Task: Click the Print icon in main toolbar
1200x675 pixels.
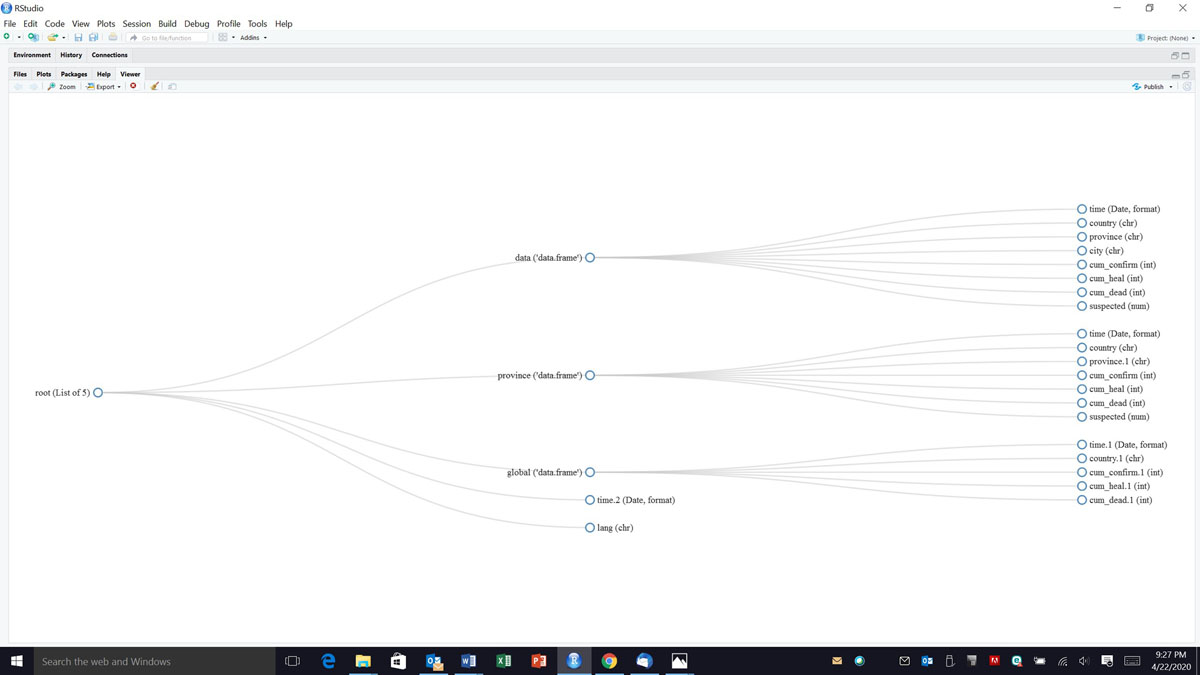Action: click(113, 38)
